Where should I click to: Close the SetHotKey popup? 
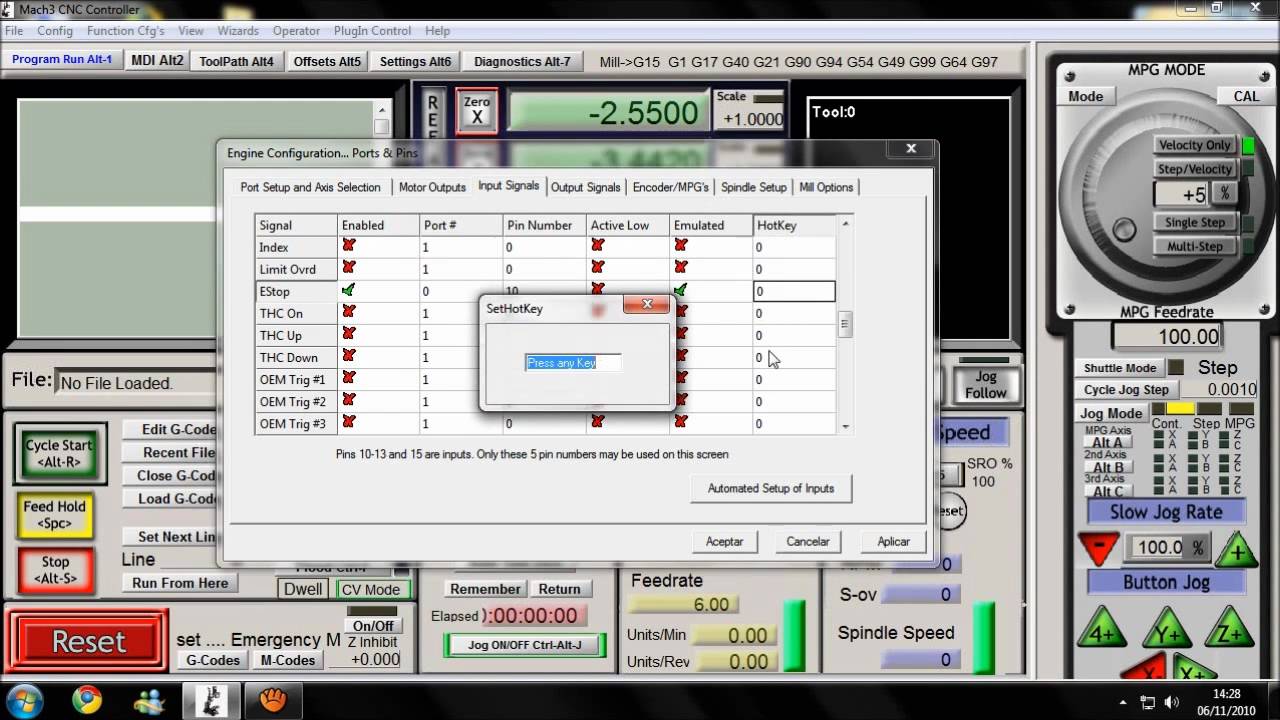point(647,304)
